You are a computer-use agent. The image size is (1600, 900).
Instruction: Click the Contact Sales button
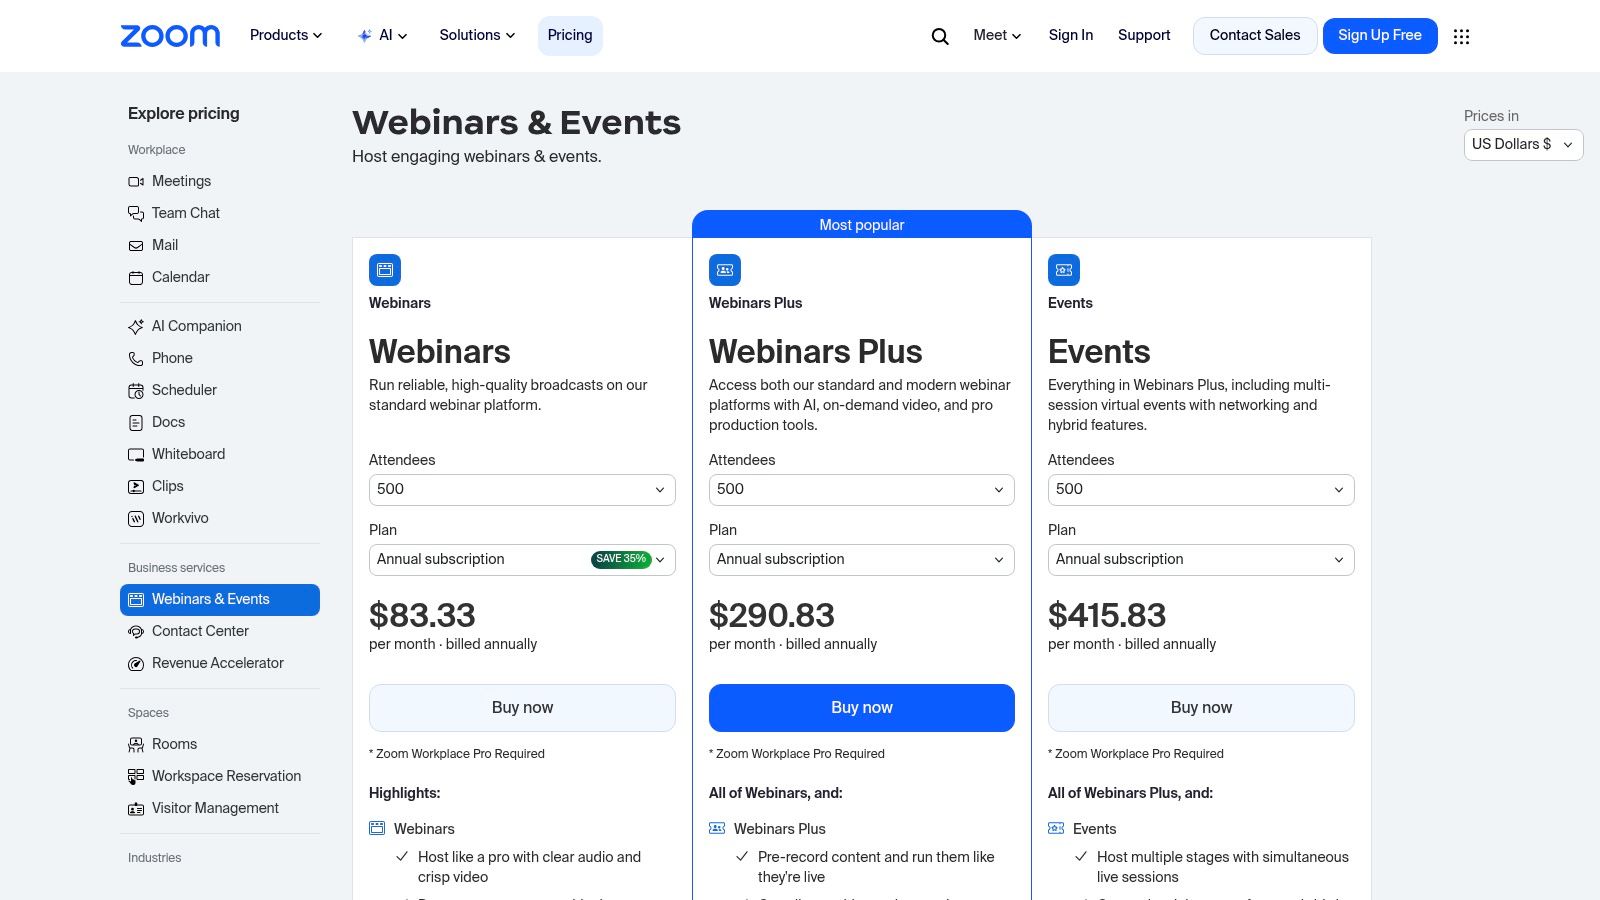pyautogui.click(x=1255, y=35)
